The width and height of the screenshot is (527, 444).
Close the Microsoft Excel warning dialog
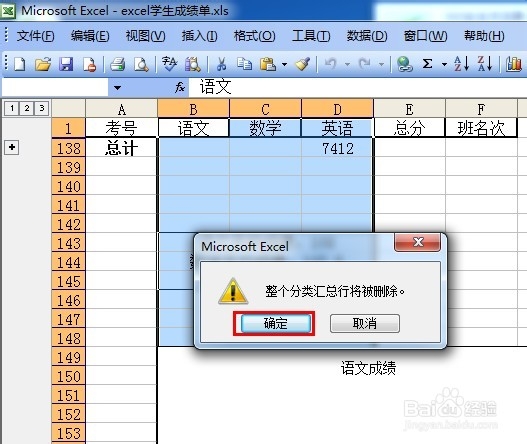click(x=417, y=242)
